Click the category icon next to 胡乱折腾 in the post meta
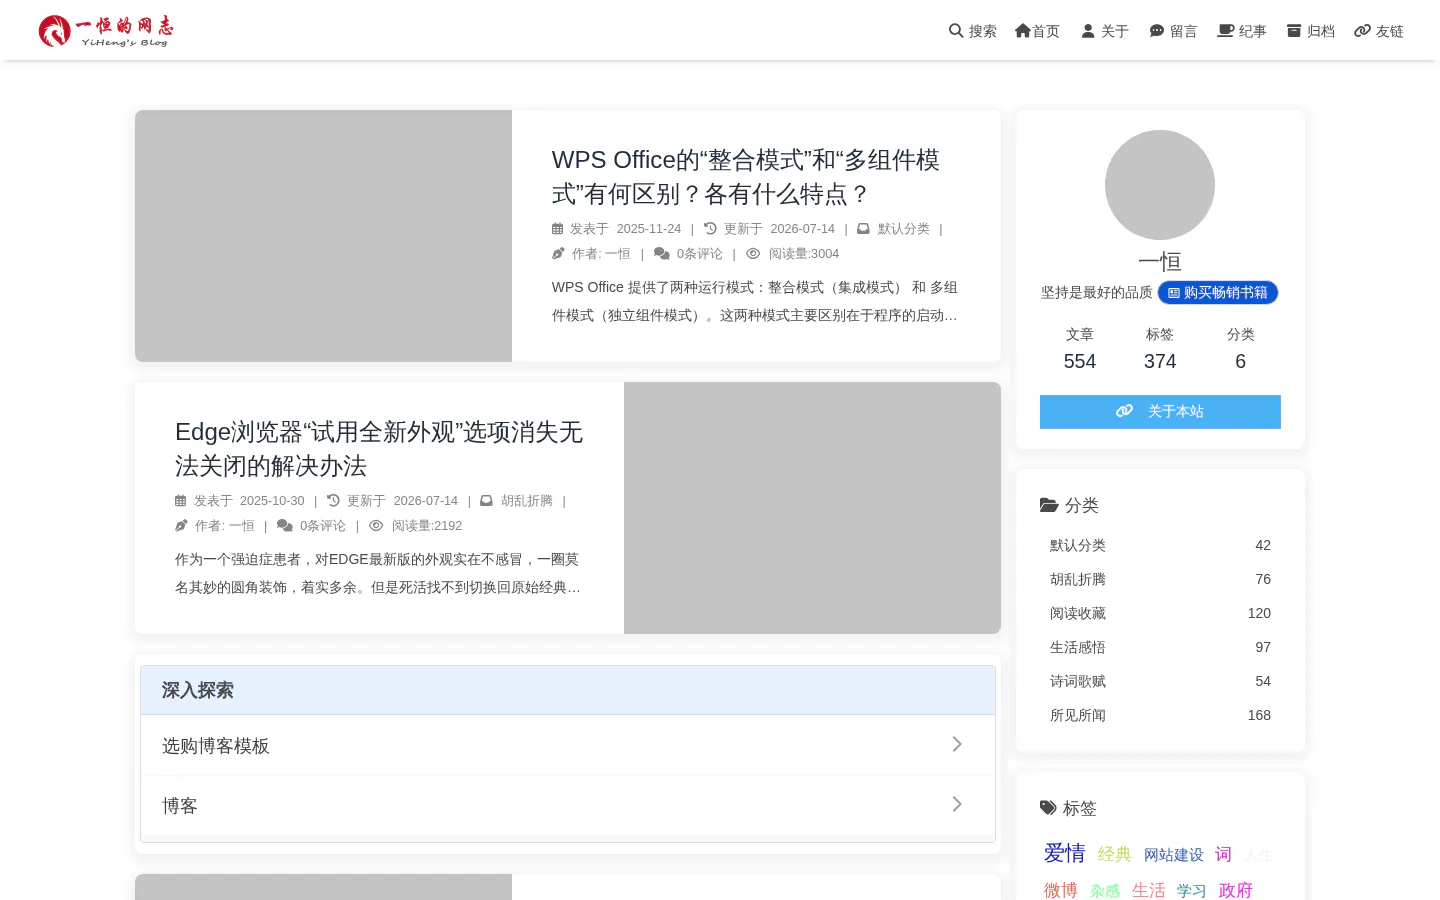 (x=486, y=500)
